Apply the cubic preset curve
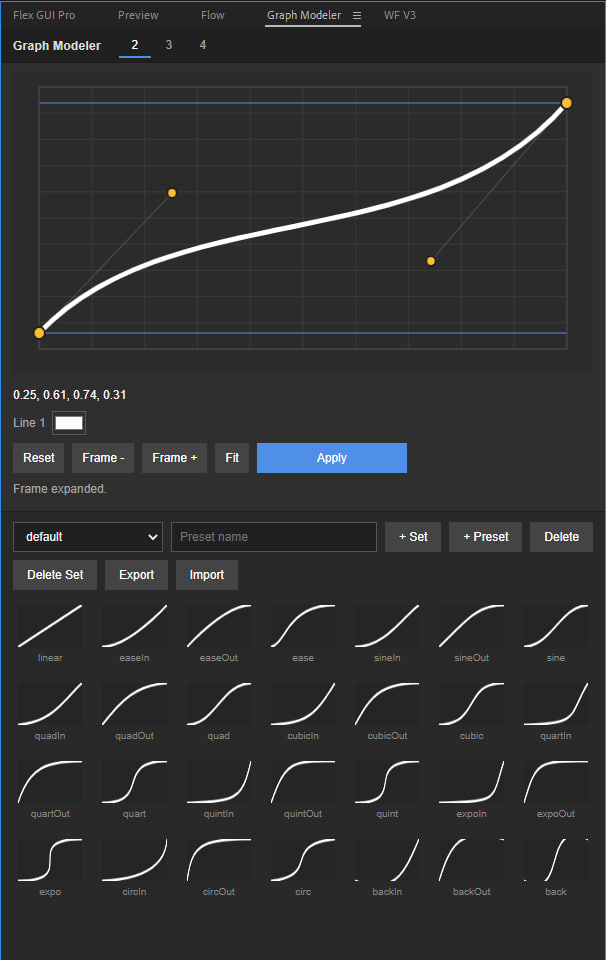The height and width of the screenshot is (960, 606). click(472, 704)
